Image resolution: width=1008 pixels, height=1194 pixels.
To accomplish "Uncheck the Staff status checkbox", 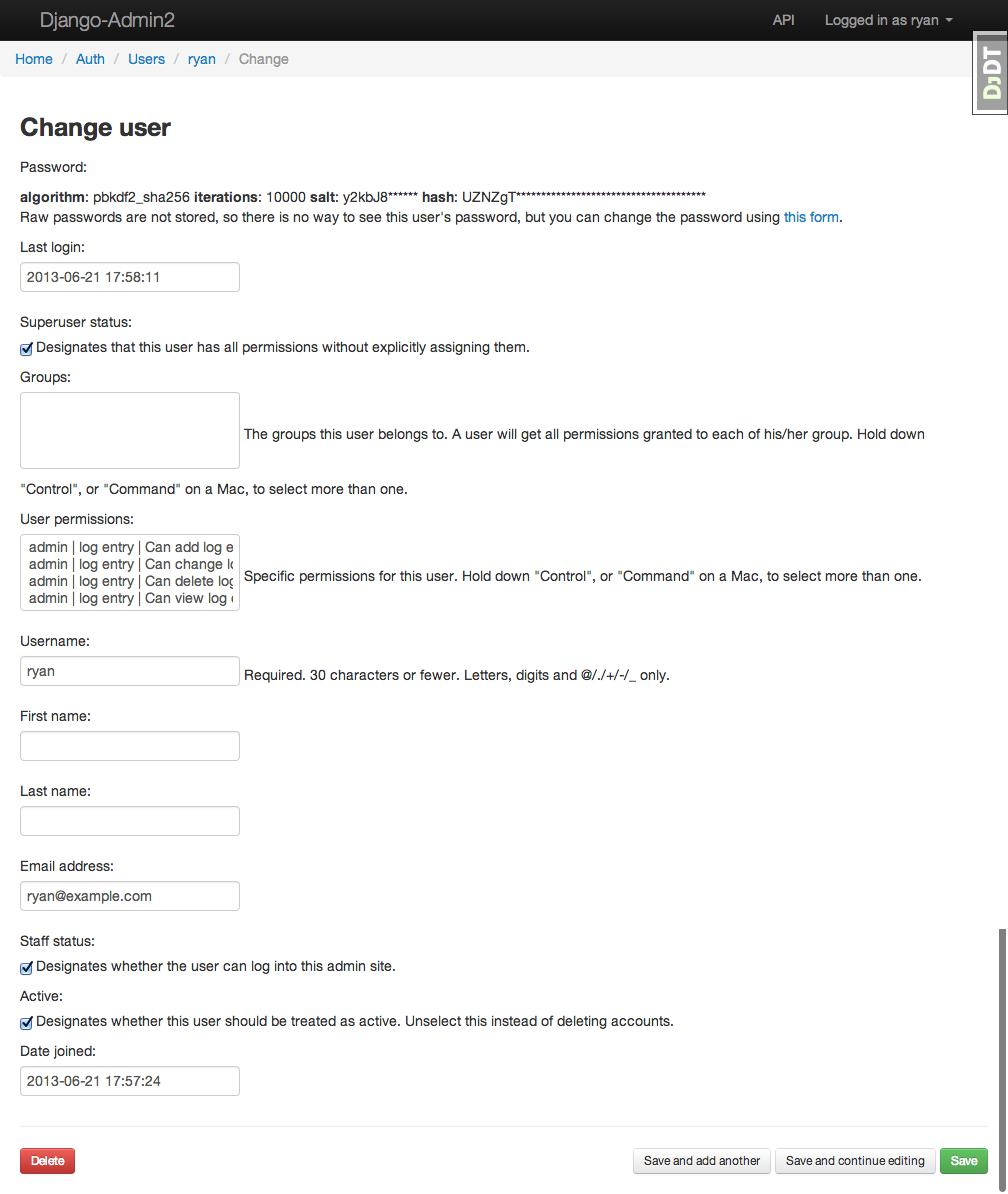I will click(27, 968).
